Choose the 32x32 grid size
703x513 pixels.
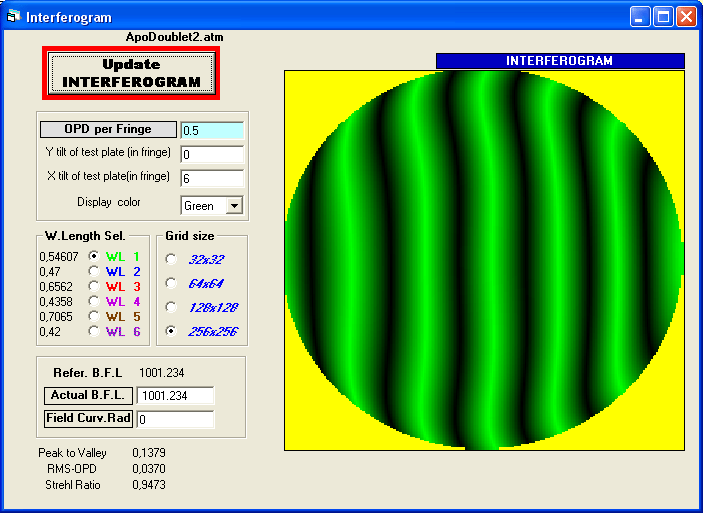pyautogui.click(x=171, y=259)
